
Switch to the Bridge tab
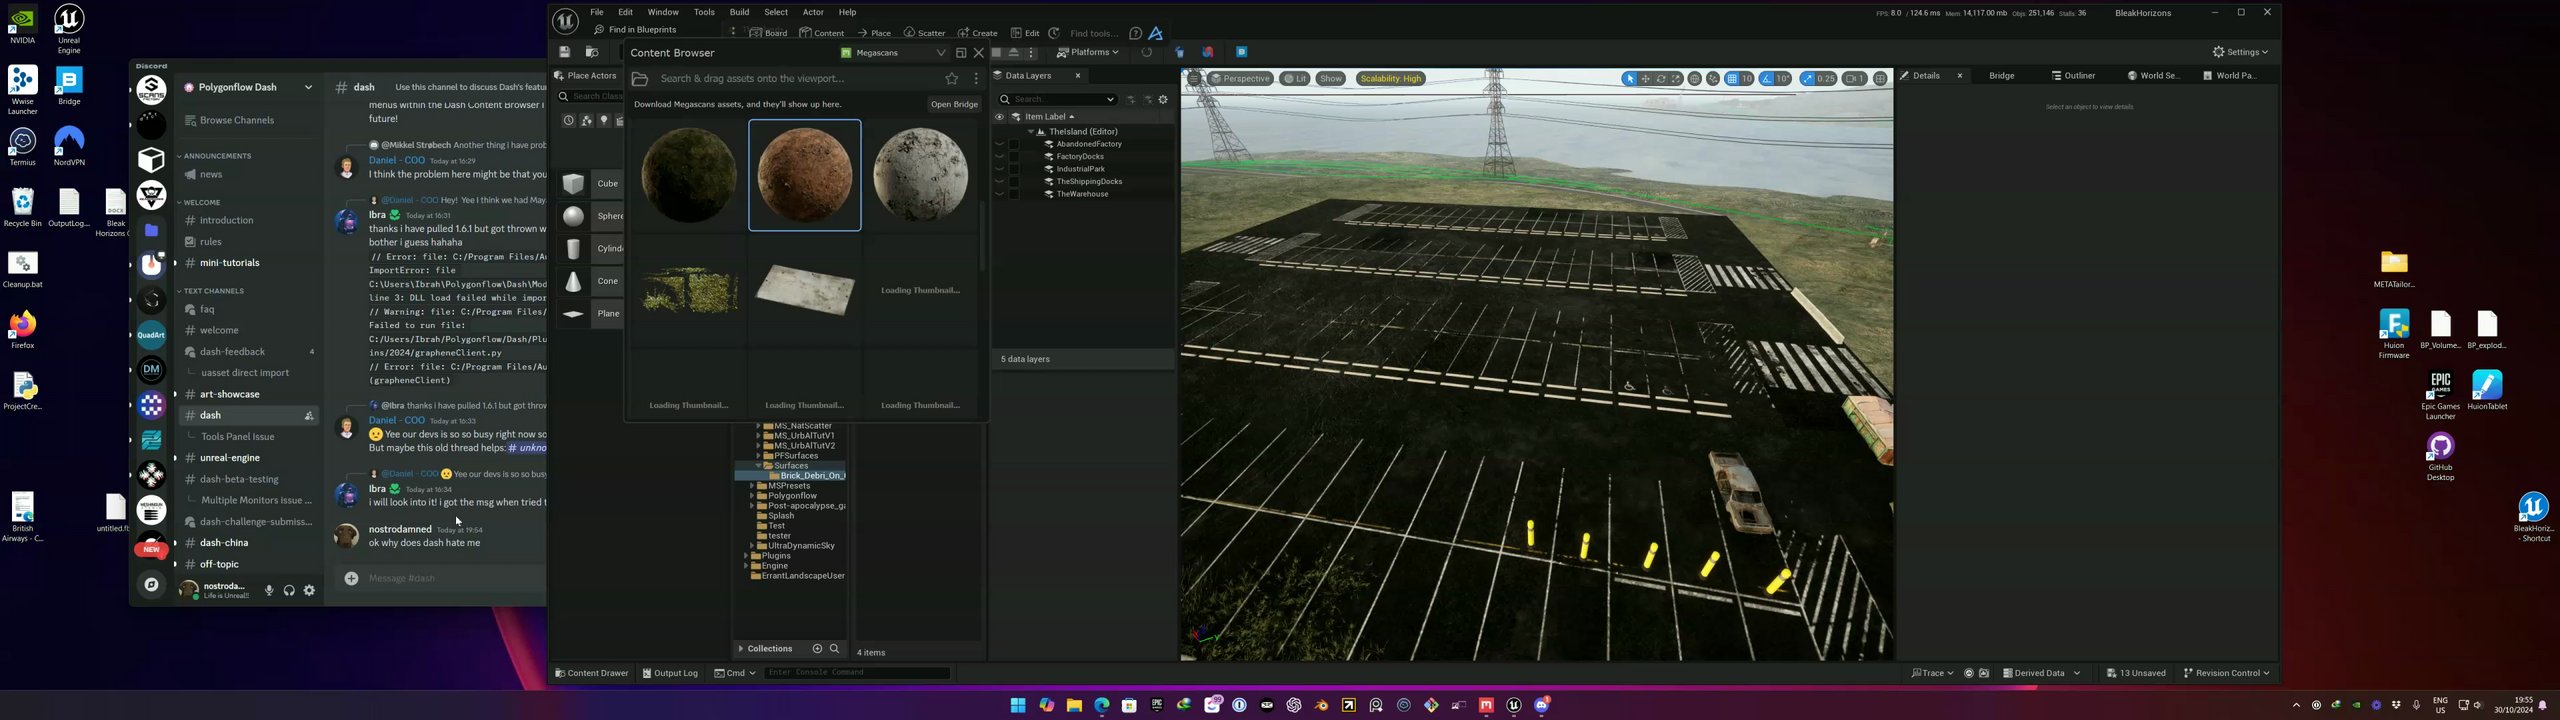point(2001,76)
